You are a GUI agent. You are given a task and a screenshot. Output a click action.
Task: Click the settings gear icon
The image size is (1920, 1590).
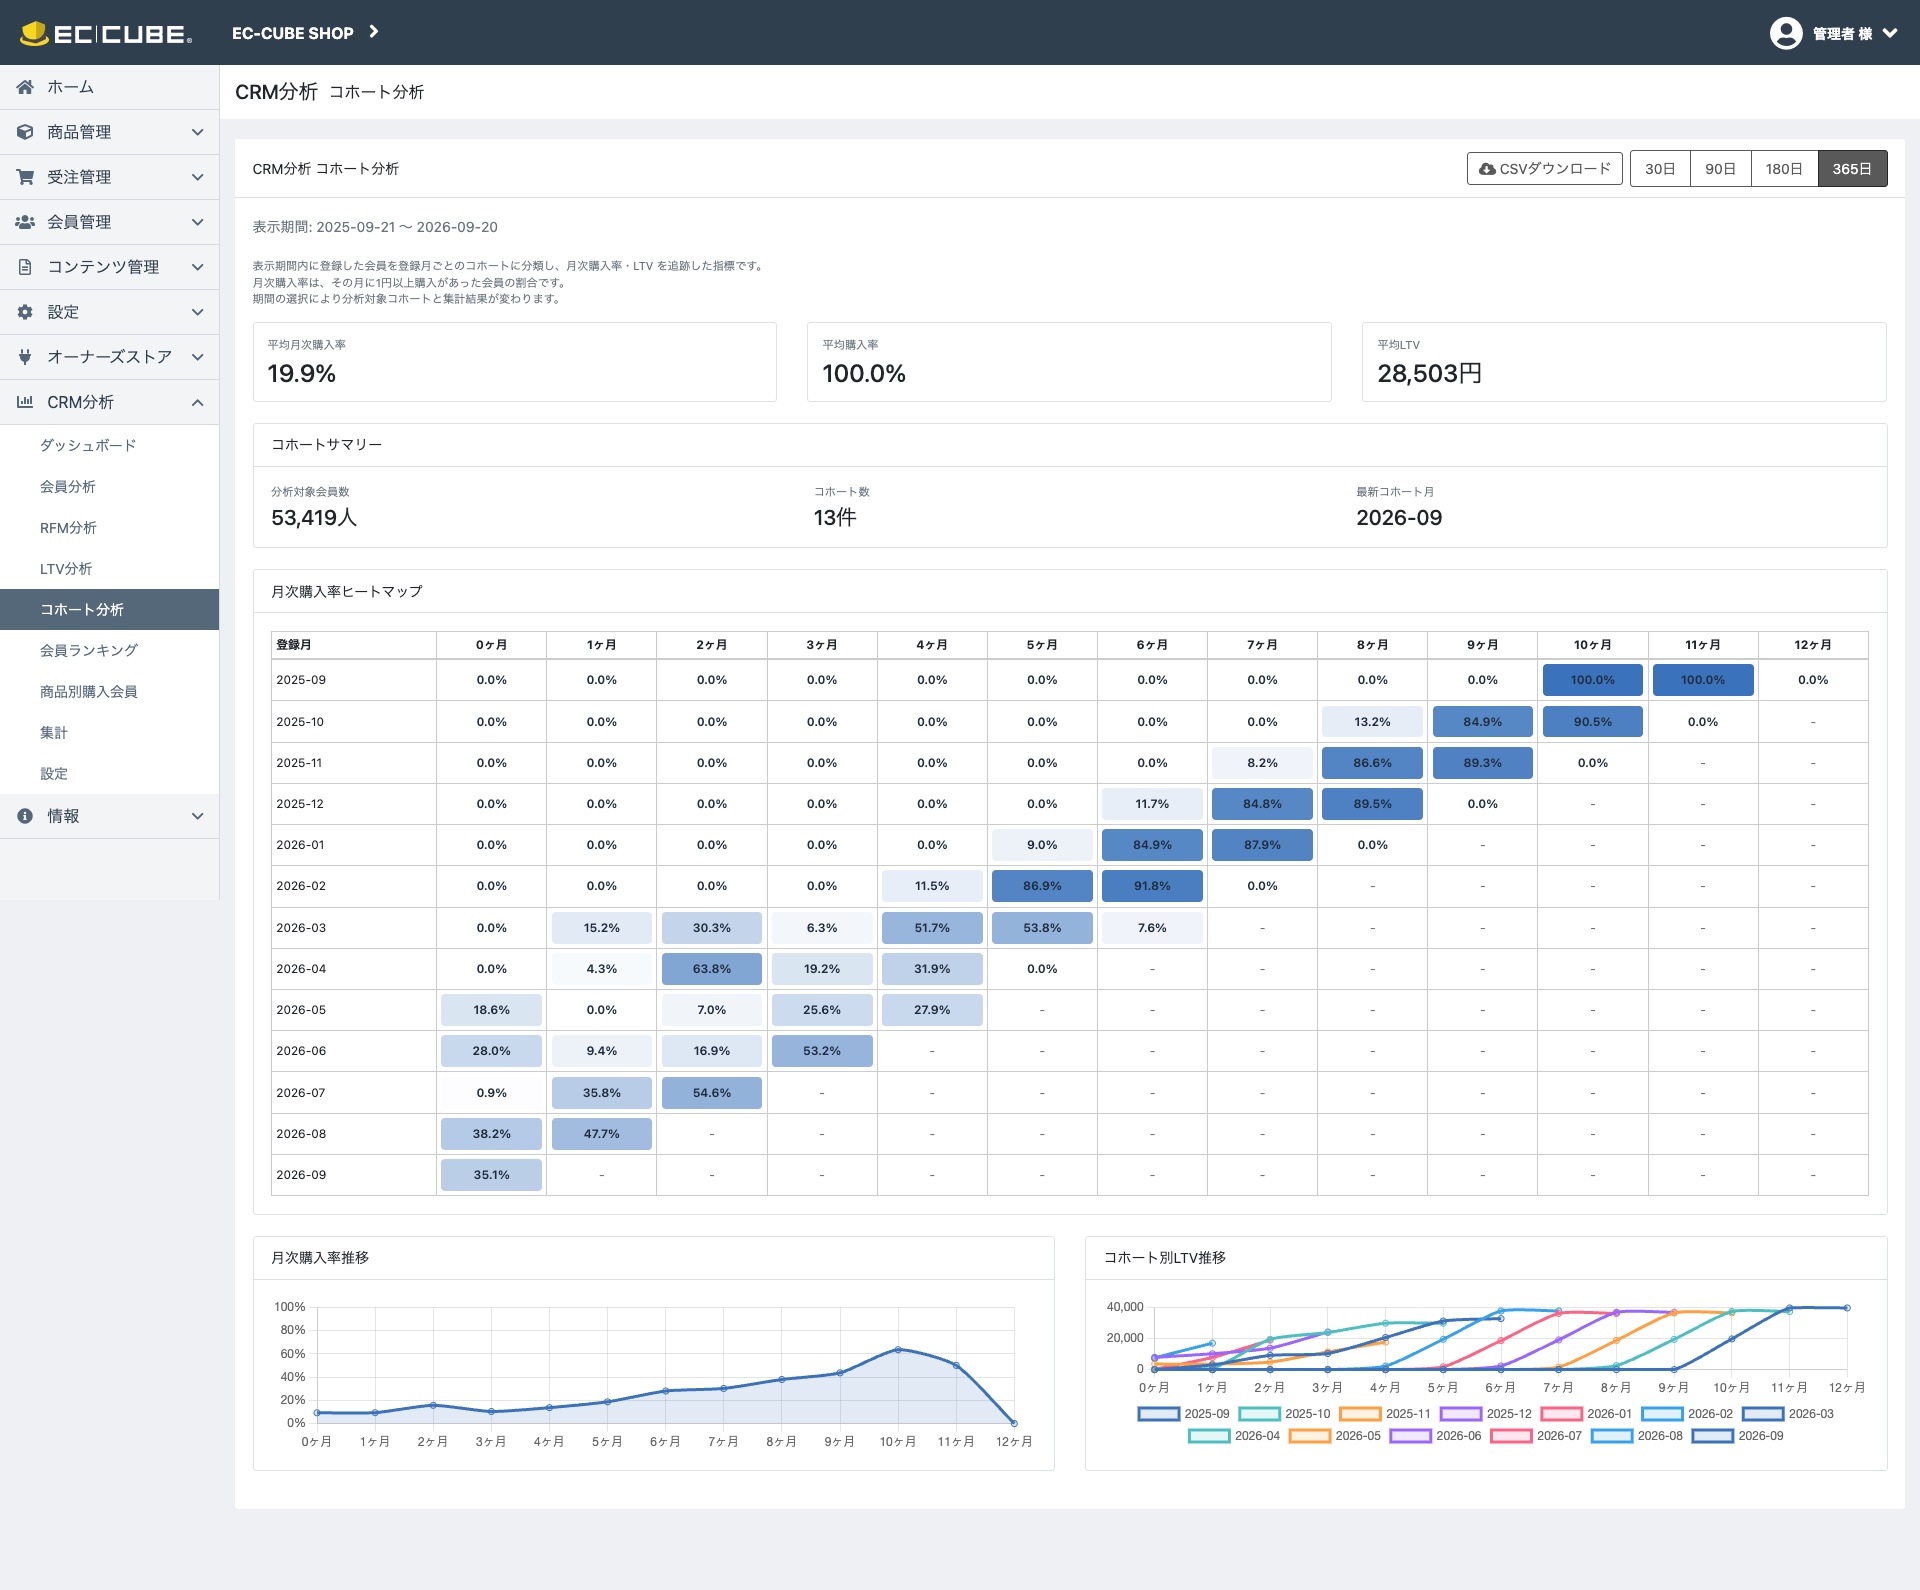pyautogui.click(x=25, y=312)
